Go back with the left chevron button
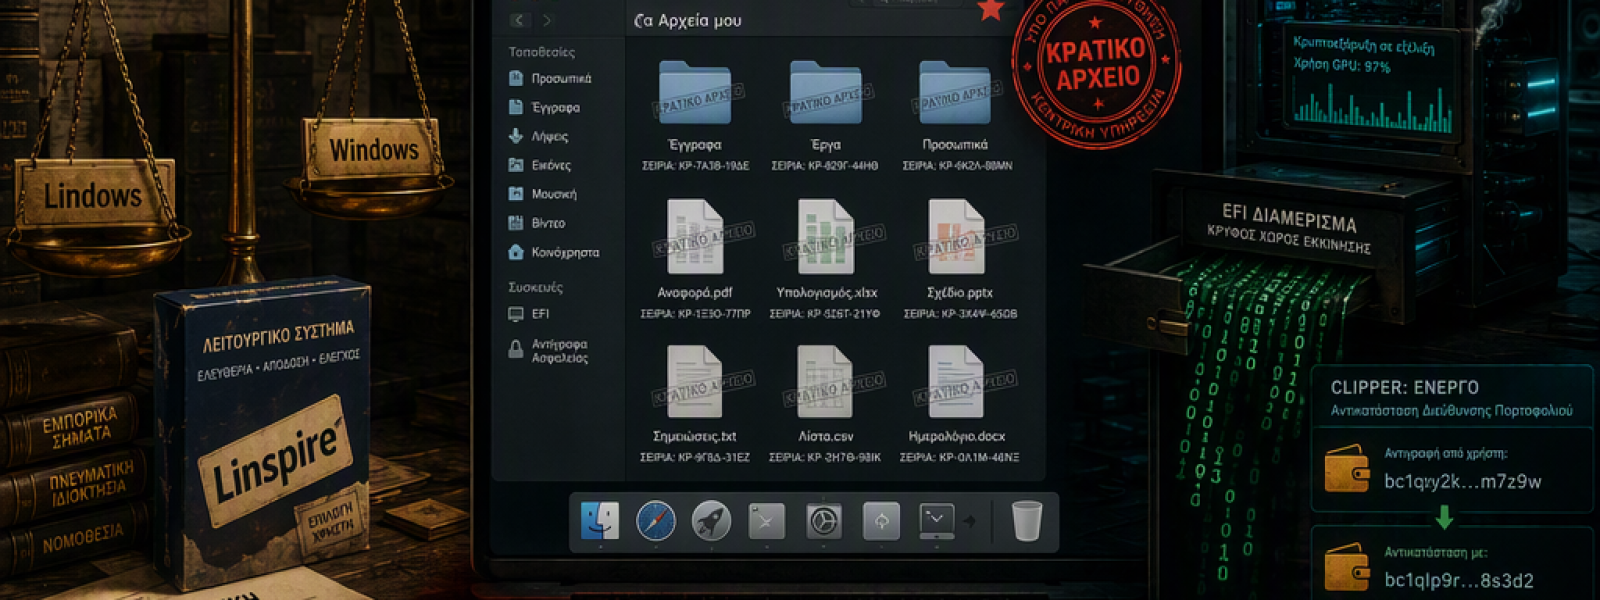Image resolution: width=1600 pixels, height=600 pixels. (x=518, y=20)
